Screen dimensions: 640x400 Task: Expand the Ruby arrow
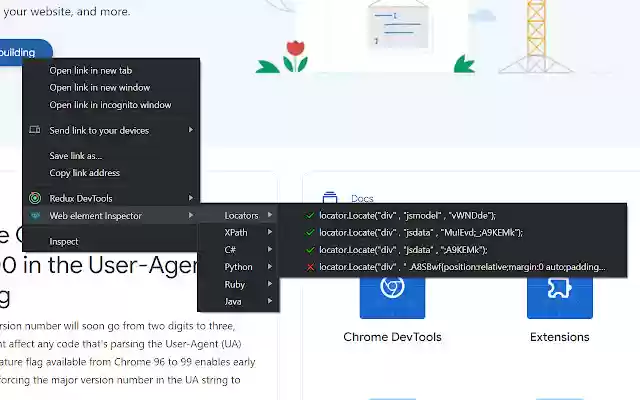pyautogui.click(x=270, y=284)
